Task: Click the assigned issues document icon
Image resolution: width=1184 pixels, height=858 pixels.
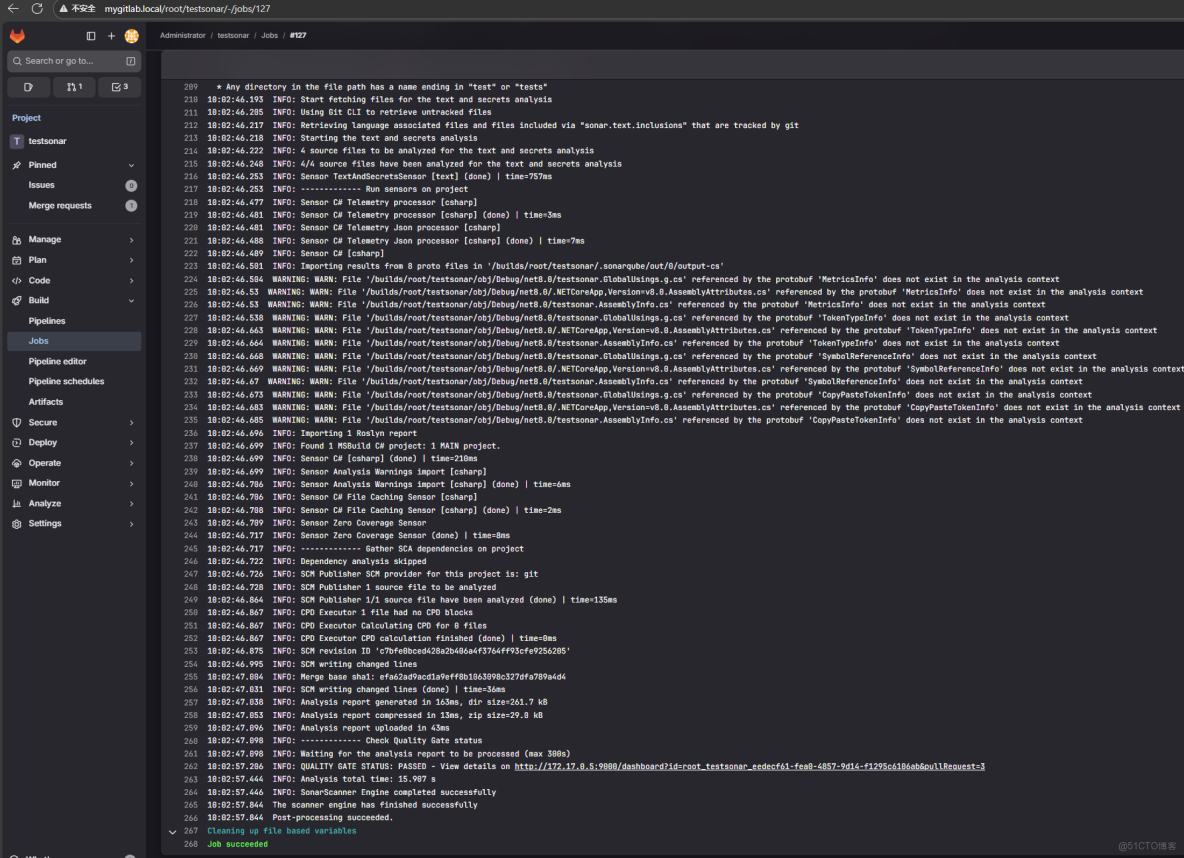Action: click(28, 87)
